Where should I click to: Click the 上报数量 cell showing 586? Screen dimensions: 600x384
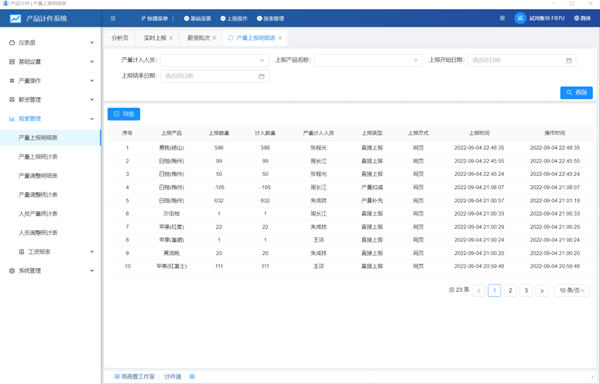(x=219, y=148)
